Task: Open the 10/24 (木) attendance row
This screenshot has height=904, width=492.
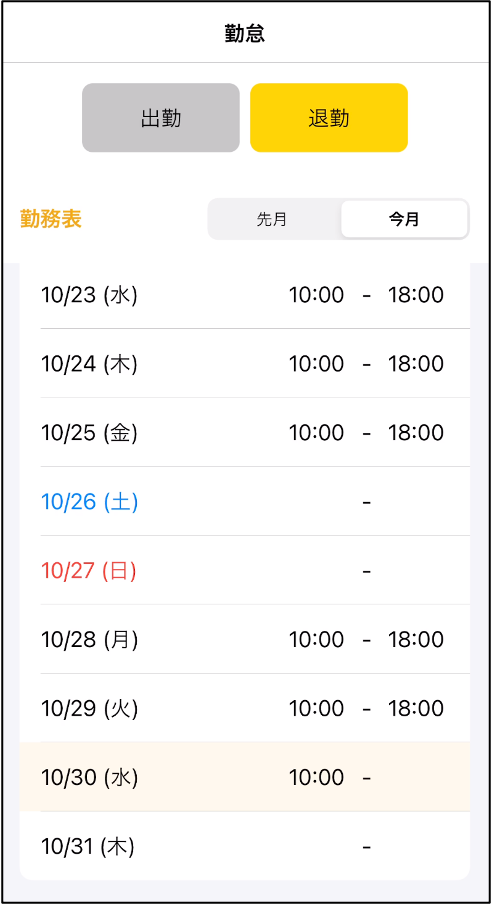Action: 245,364
